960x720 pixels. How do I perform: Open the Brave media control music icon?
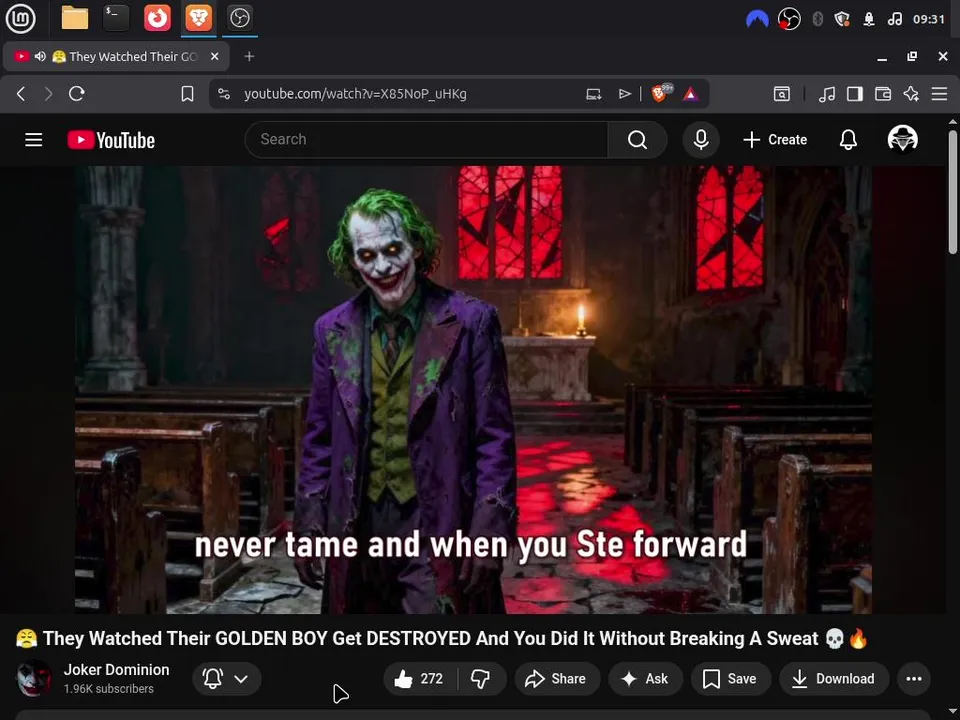(827, 94)
